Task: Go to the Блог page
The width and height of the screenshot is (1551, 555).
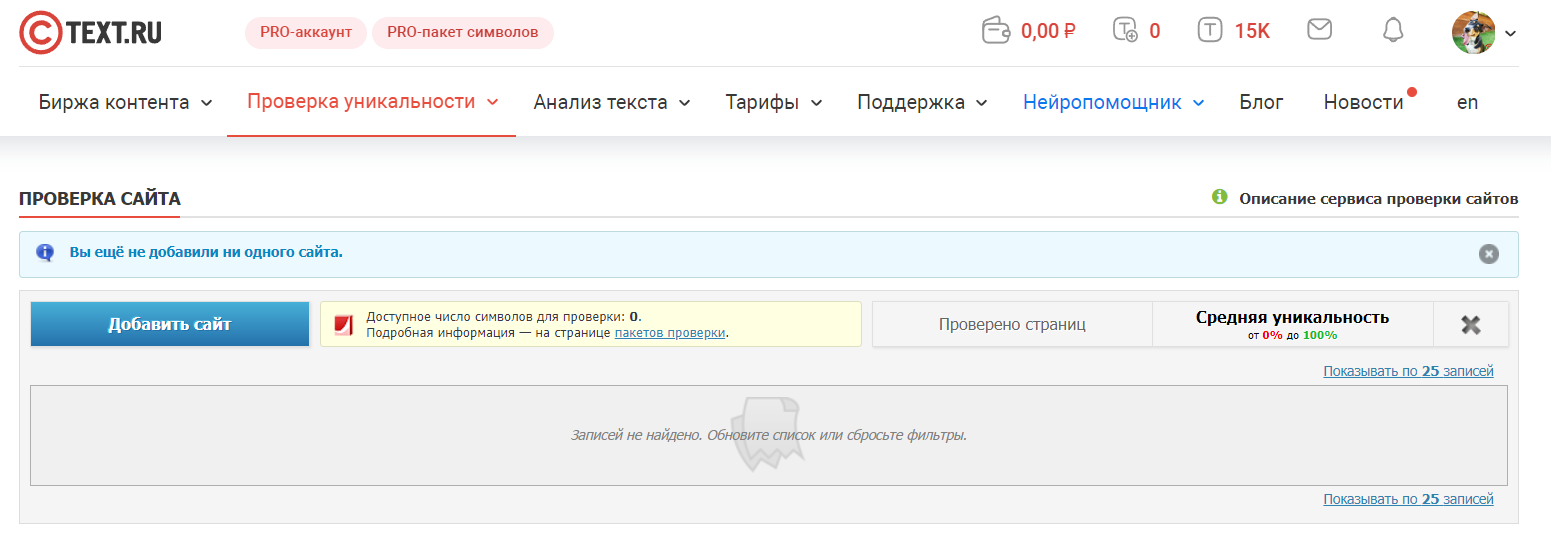Action: 1261,102
